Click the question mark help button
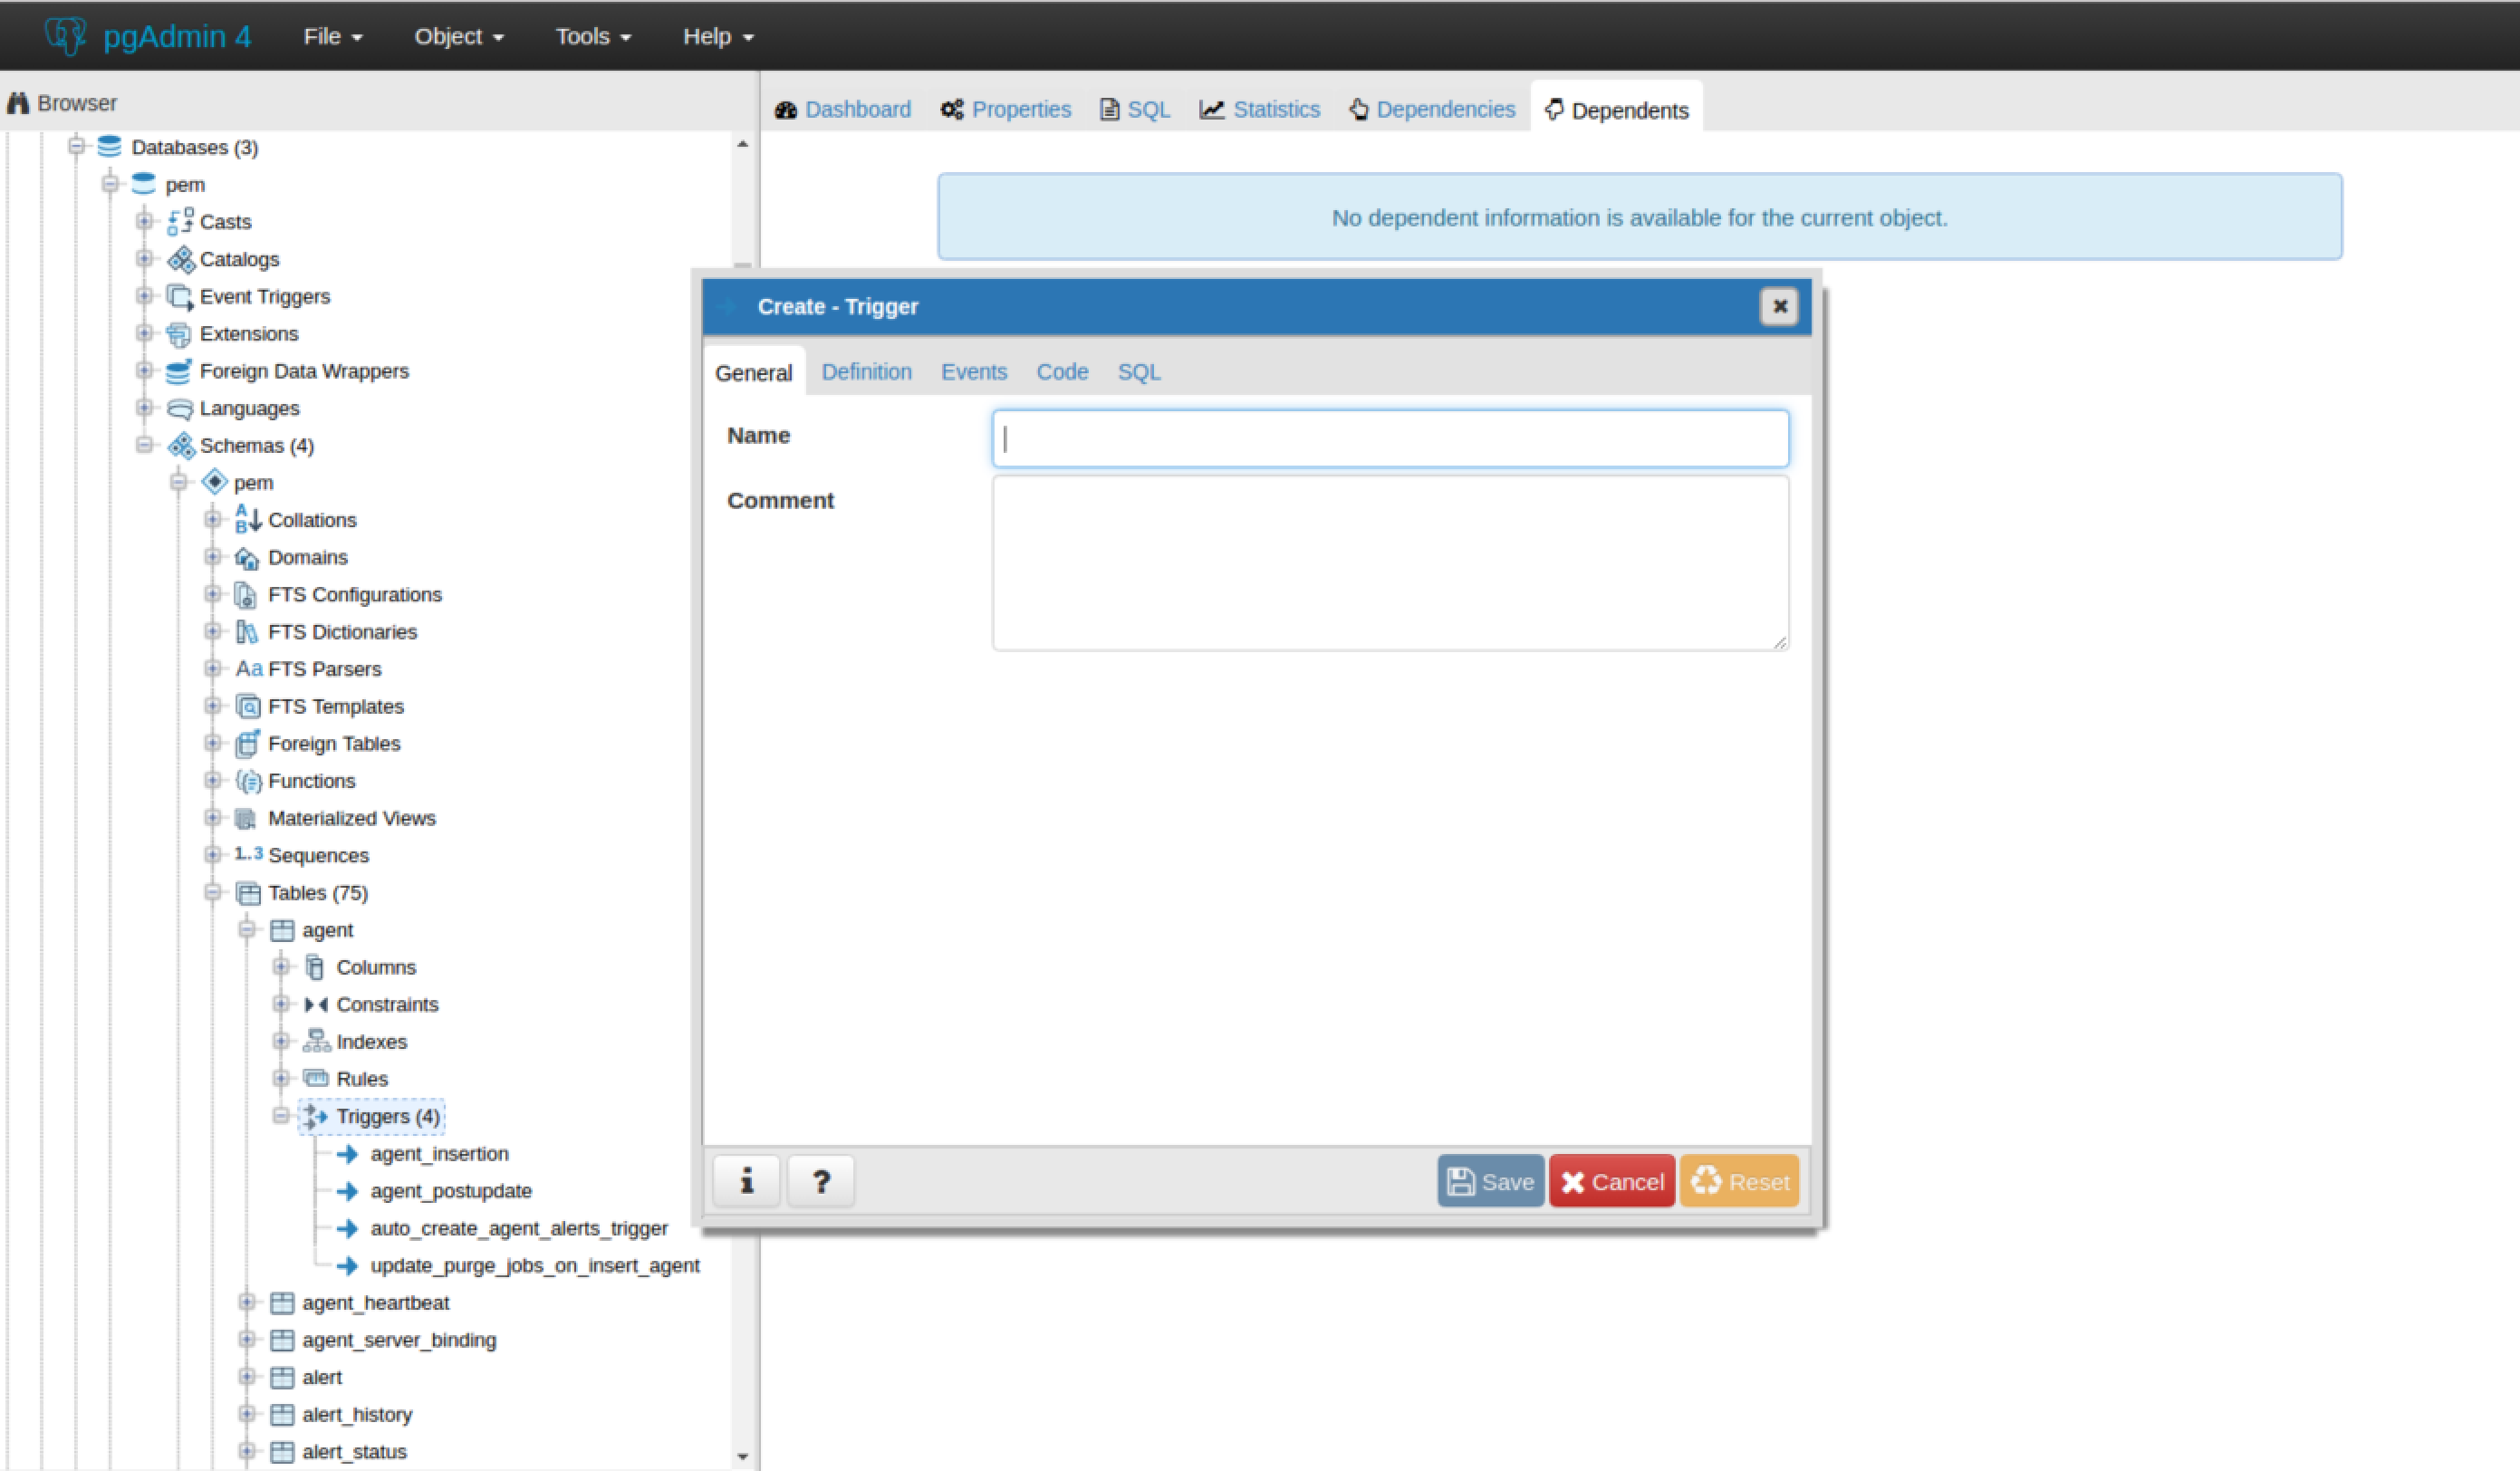This screenshot has width=2520, height=1471. point(821,1182)
